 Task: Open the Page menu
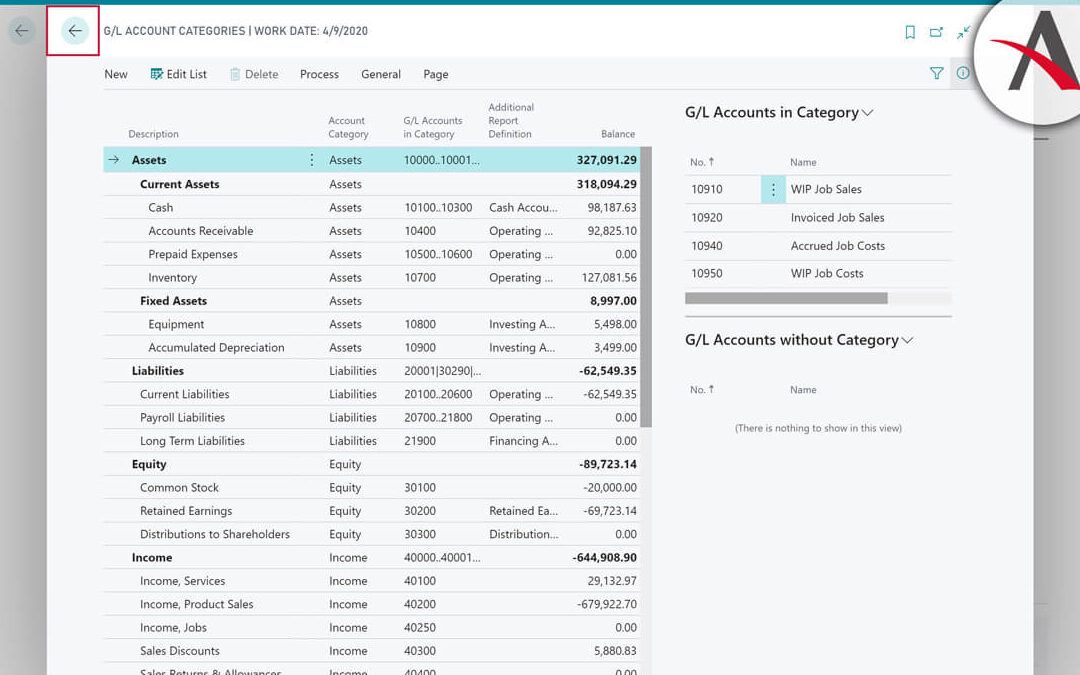tap(435, 74)
